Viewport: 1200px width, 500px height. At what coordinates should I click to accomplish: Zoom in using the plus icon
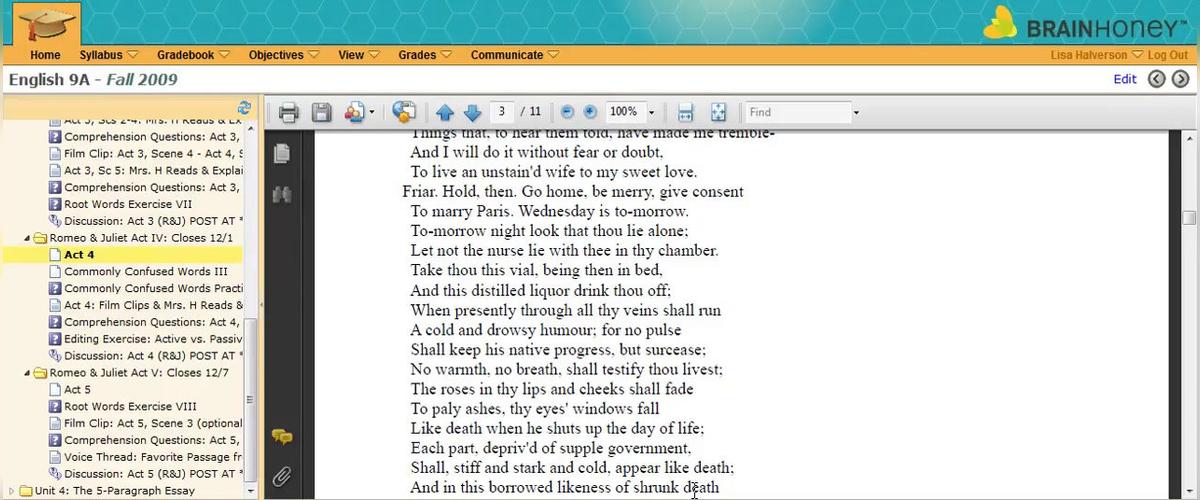590,112
